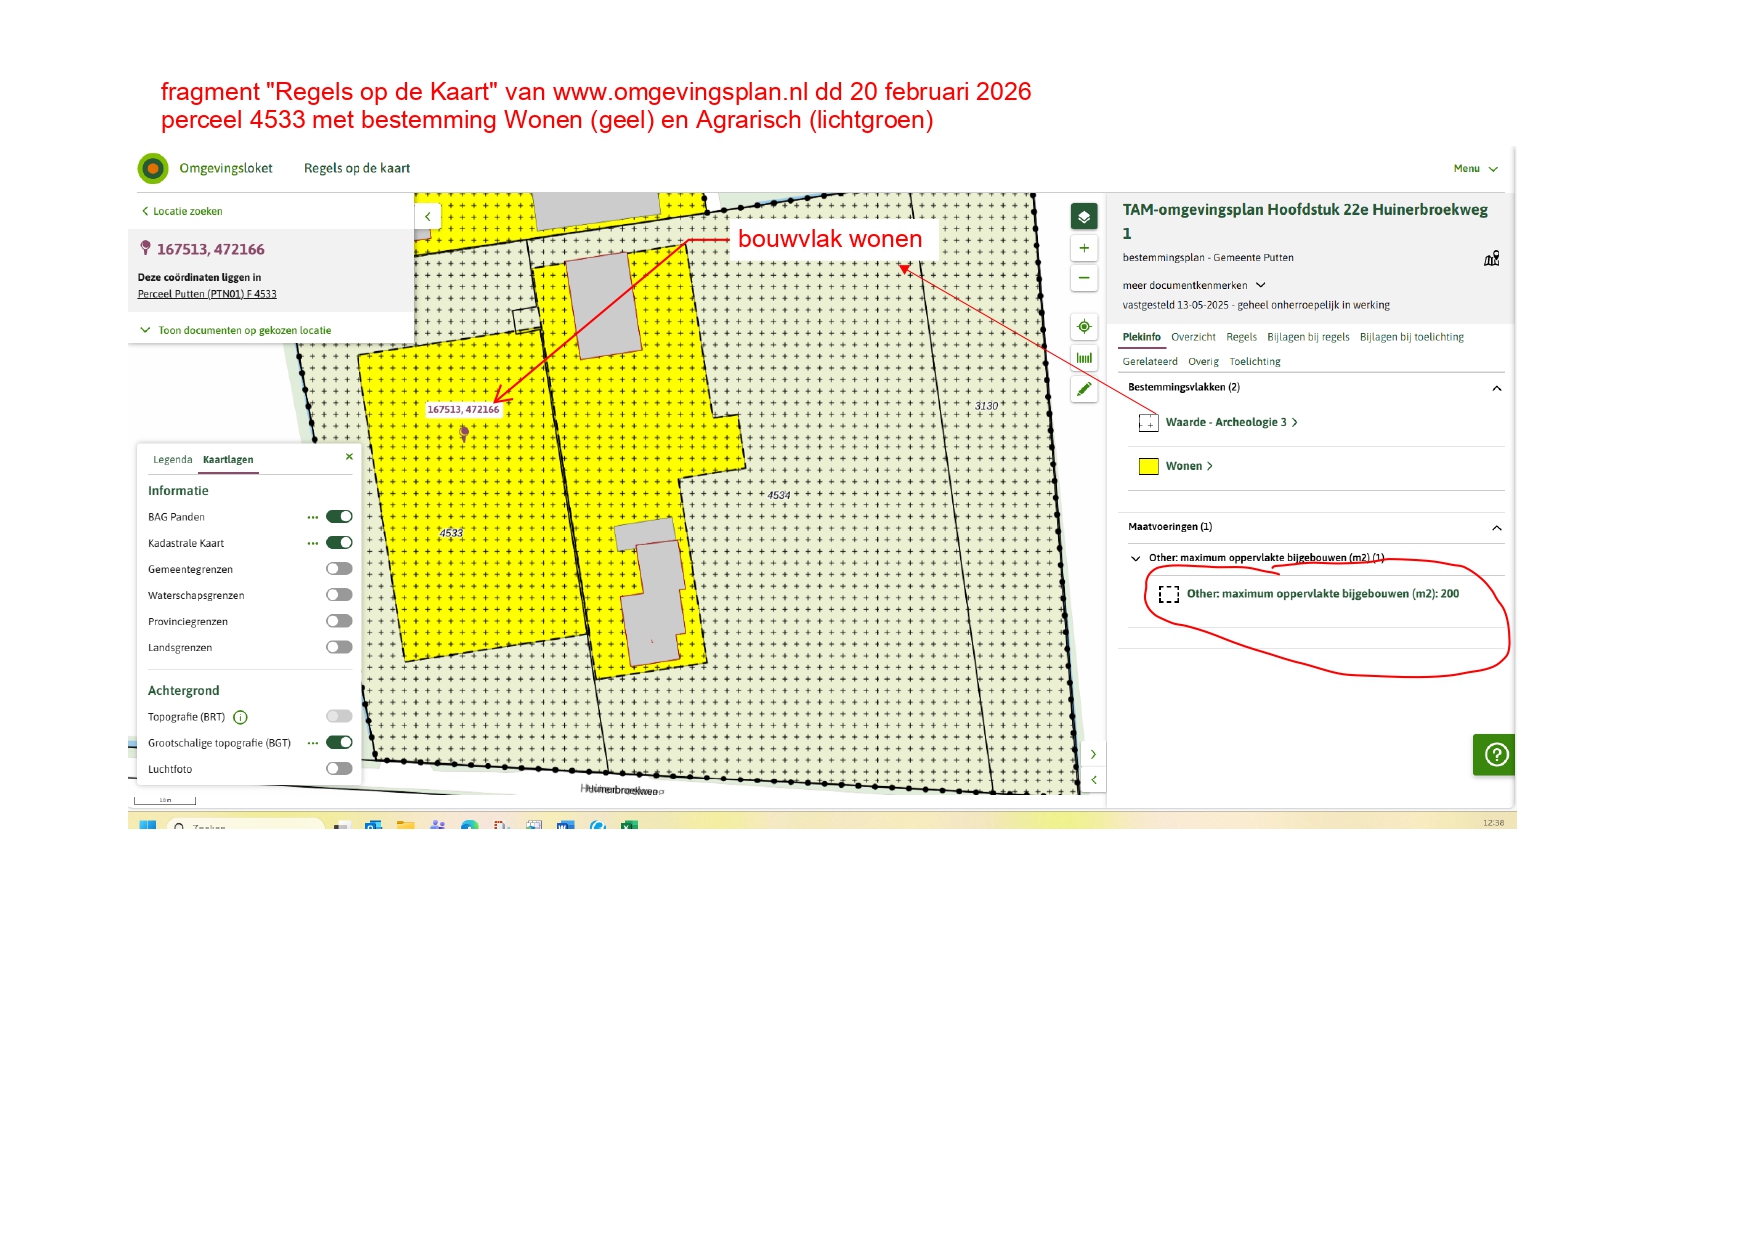Center map on current location
Screen dimensions: 1754x1239
[x=1084, y=327]
